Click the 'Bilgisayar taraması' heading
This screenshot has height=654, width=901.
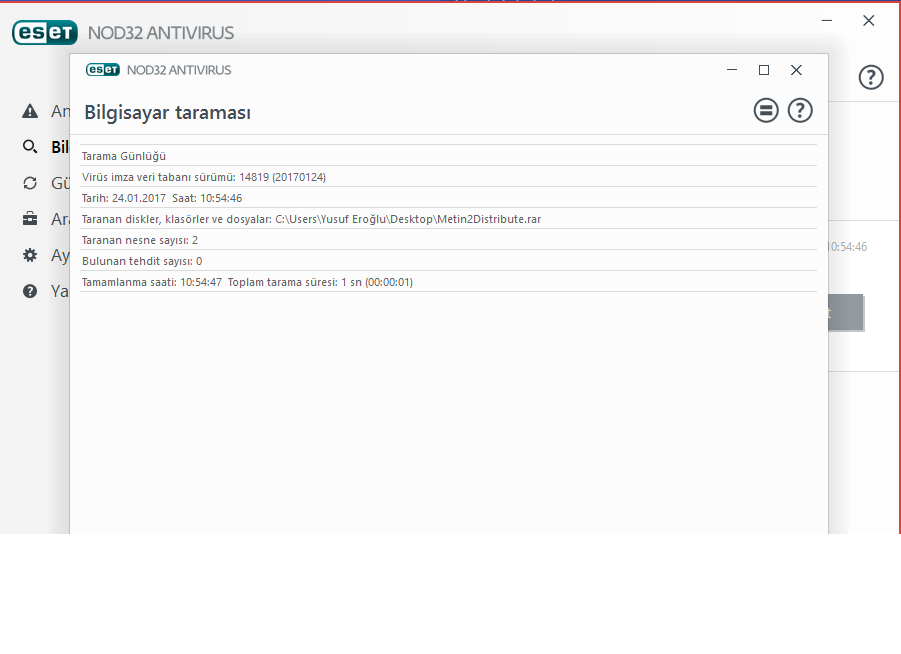[x=168, y=113]
